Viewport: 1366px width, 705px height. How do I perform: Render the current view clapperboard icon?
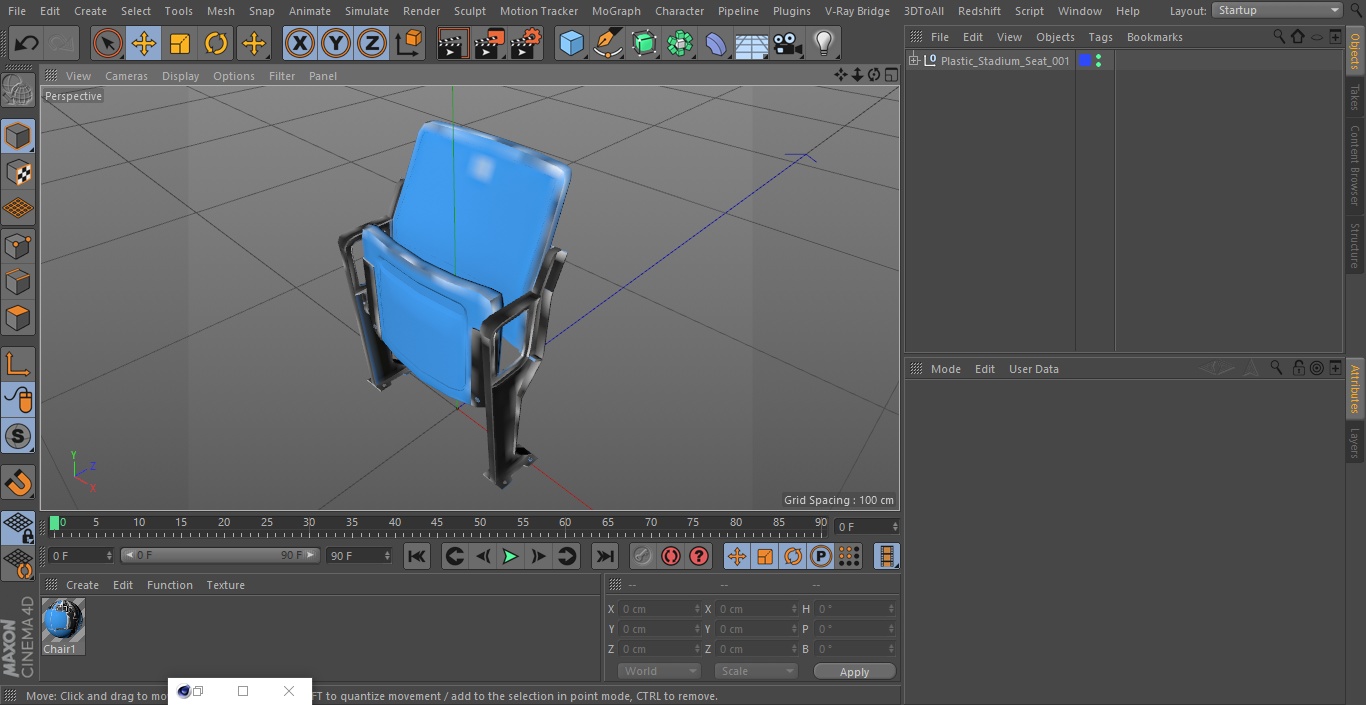(453, 43)
